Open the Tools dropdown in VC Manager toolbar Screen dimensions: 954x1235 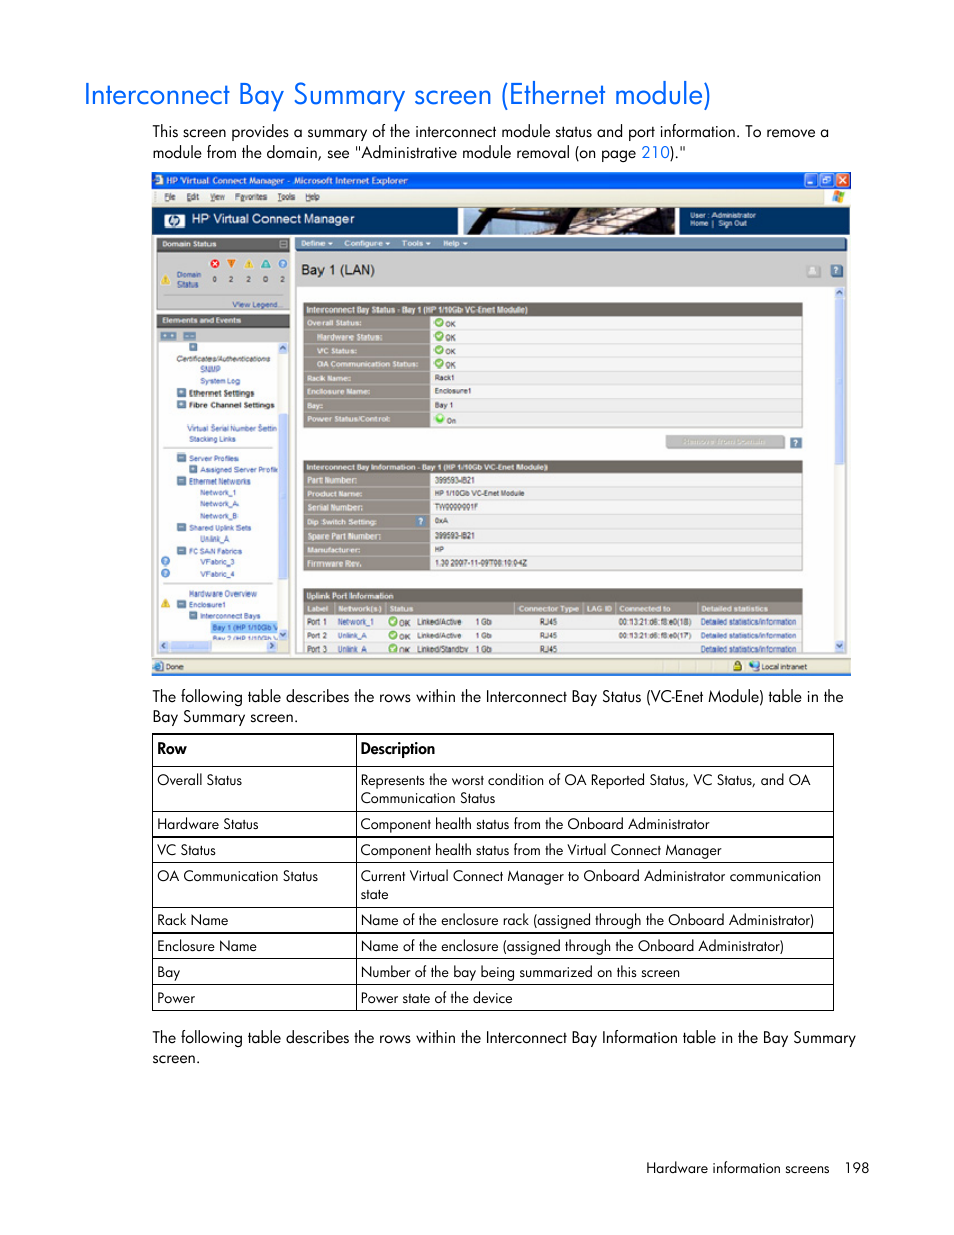pyautogui.click(x=416, y=243)
